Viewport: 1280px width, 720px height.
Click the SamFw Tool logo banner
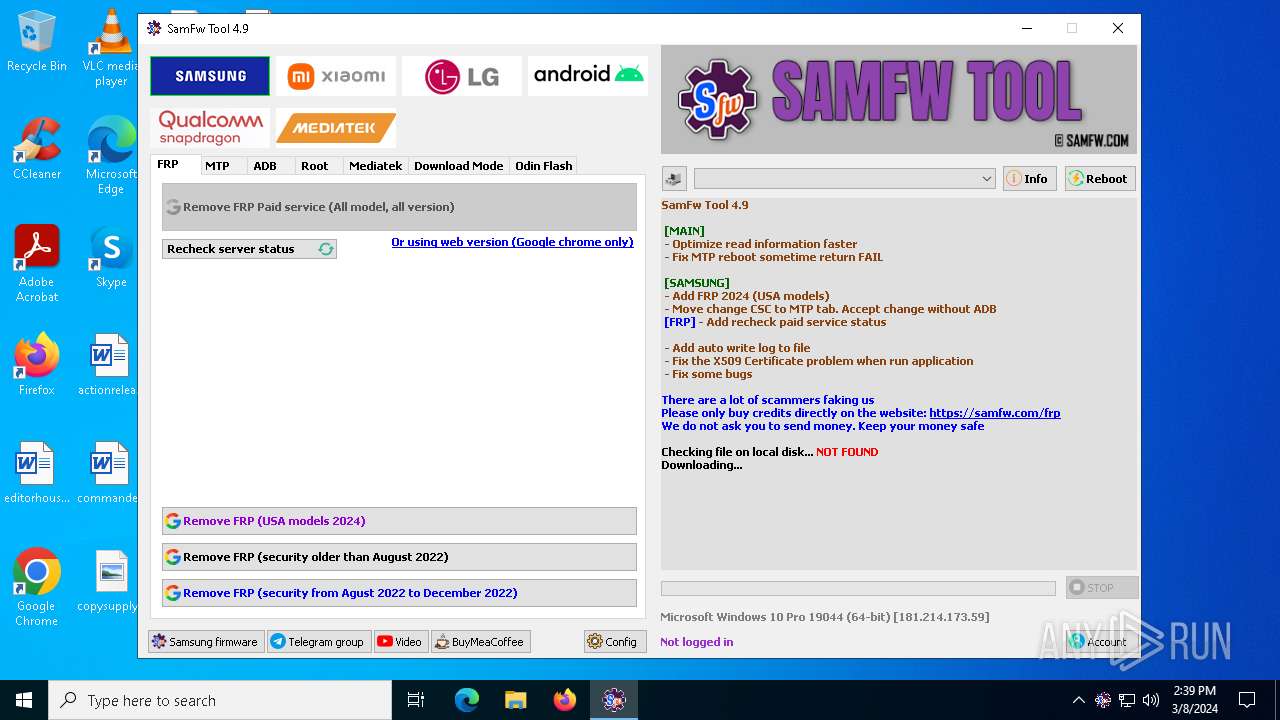(899, 99)
